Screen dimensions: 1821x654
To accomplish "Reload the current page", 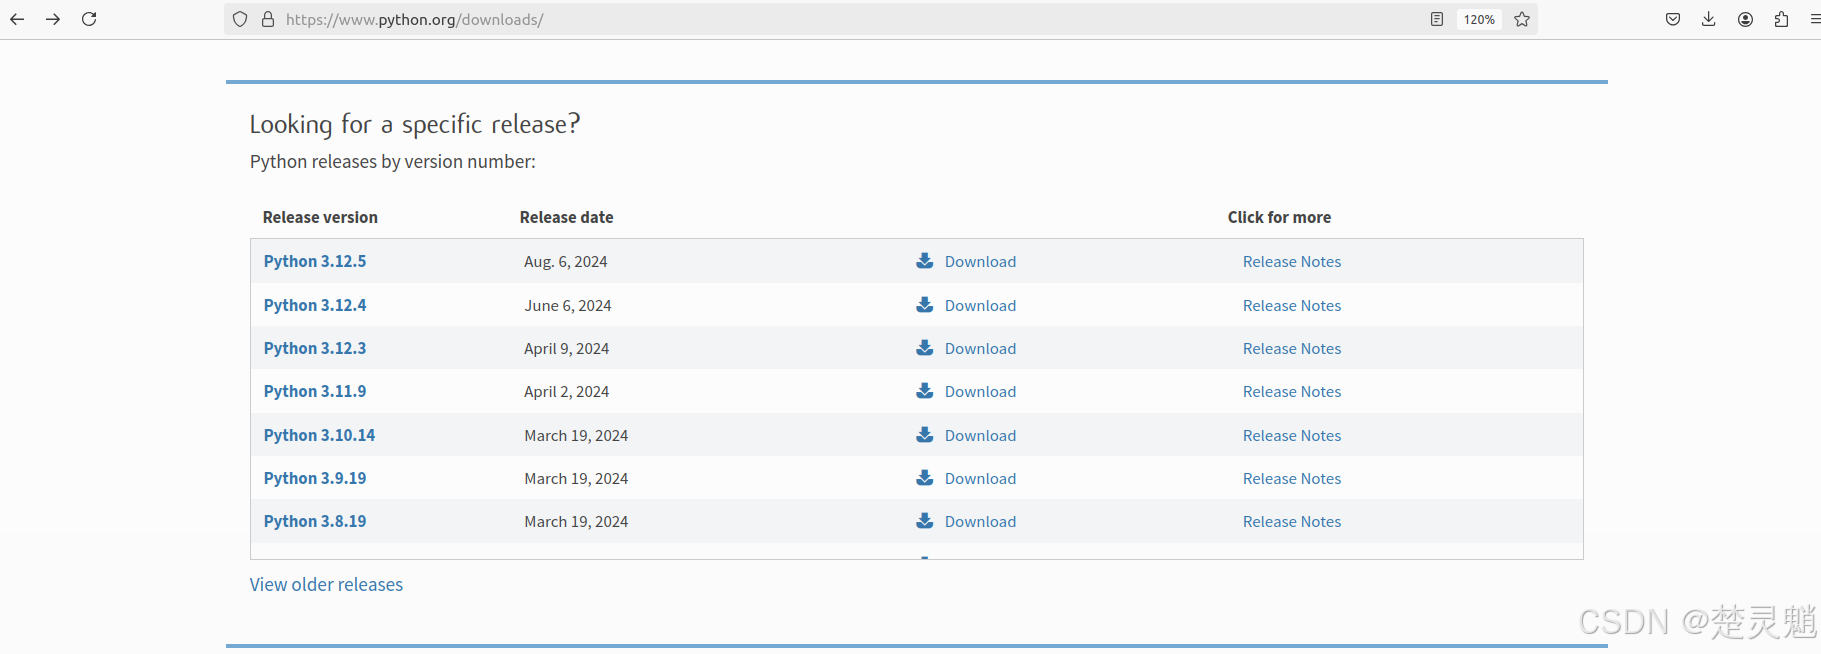I will (89, 19).
